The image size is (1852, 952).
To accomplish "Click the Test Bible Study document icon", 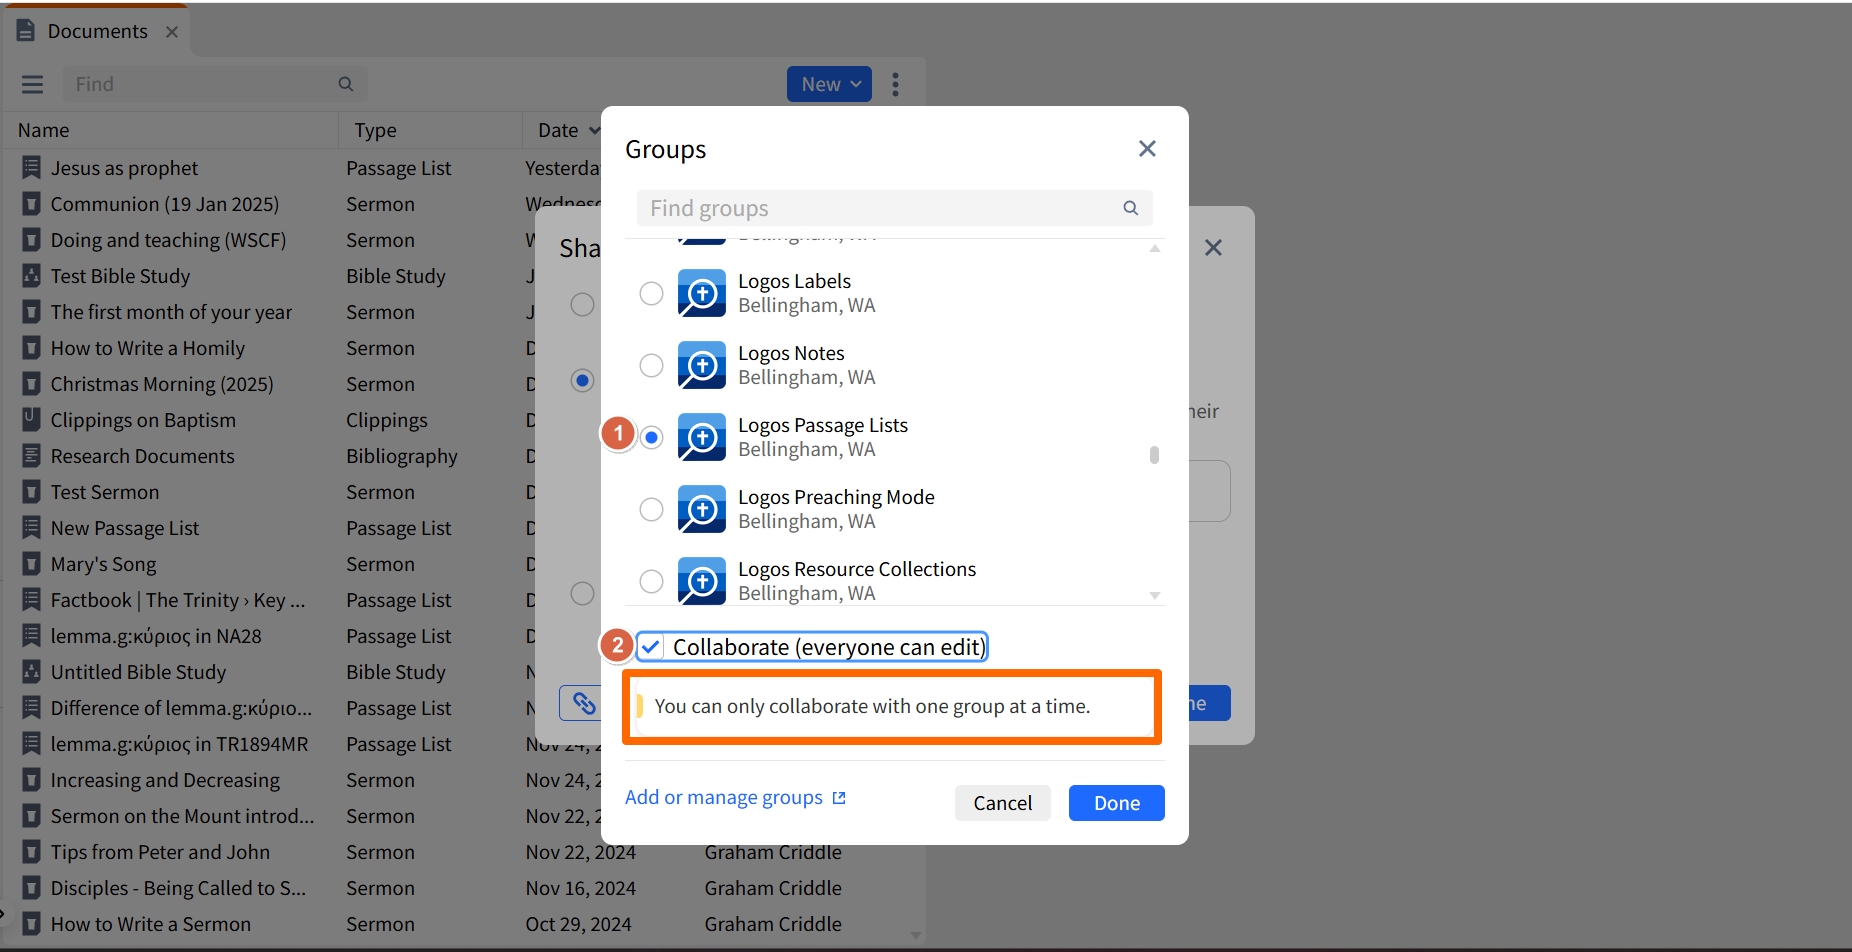I will [31, 276].
